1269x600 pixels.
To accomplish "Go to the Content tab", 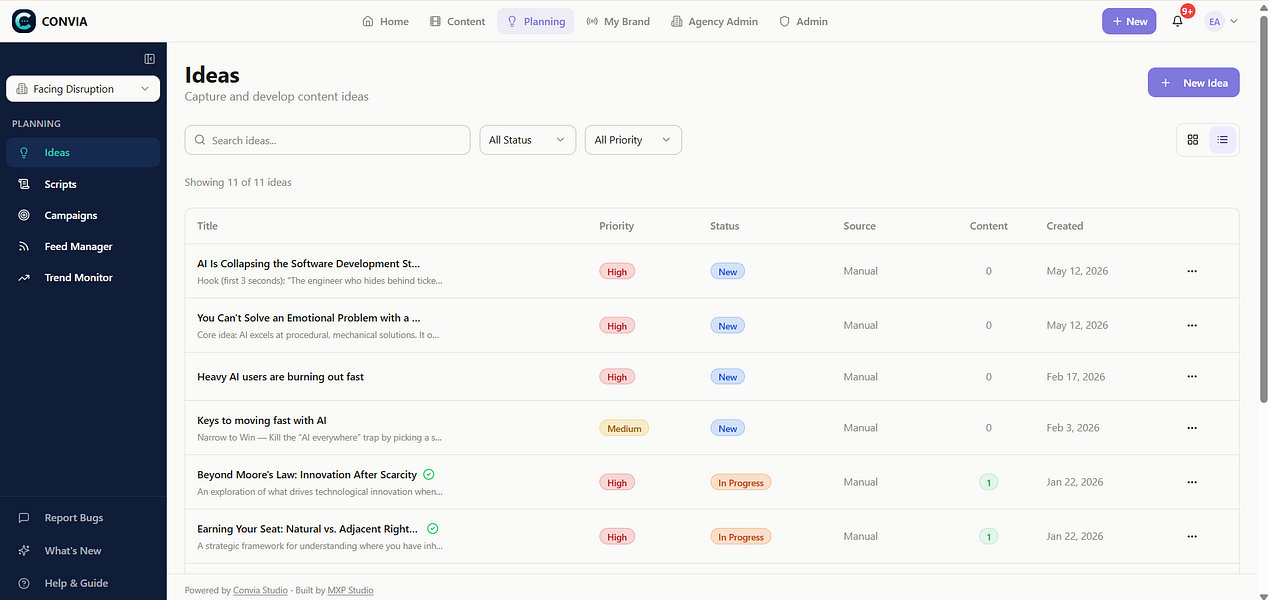I will click(x=457, y=21).
